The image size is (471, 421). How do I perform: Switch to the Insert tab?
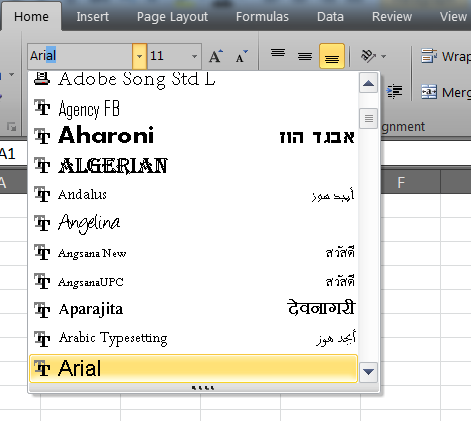click(92, 17)
